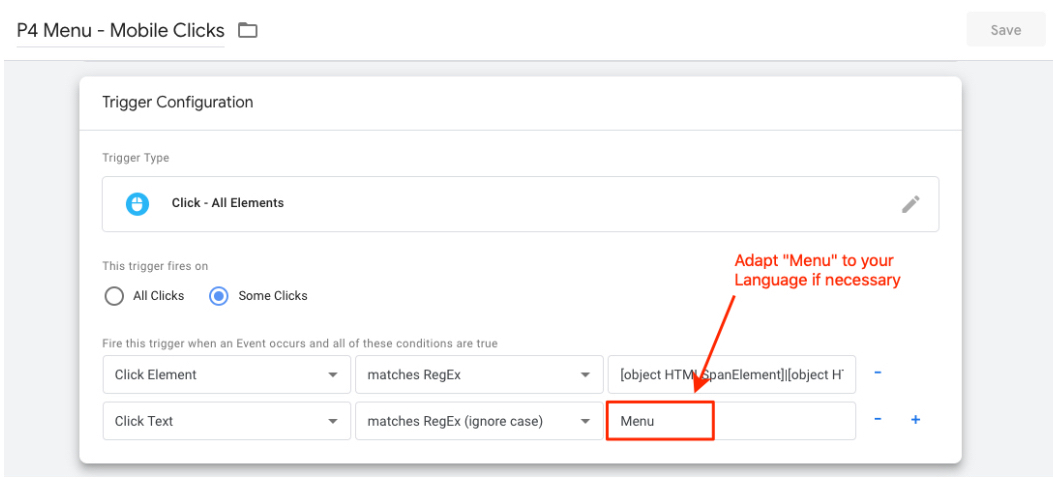Screen dimensions: 1053x479
Task: Remove the Click Text condition with minus
Action: click(x=877, y=420)
